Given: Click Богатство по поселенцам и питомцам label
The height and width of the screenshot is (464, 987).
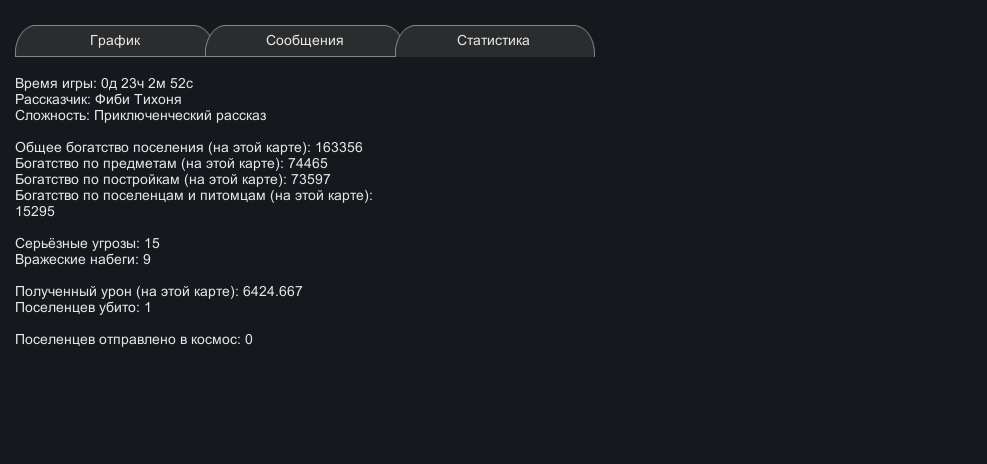Looking at the screenshot, I should pyautogui.click(x=193, y=196).
